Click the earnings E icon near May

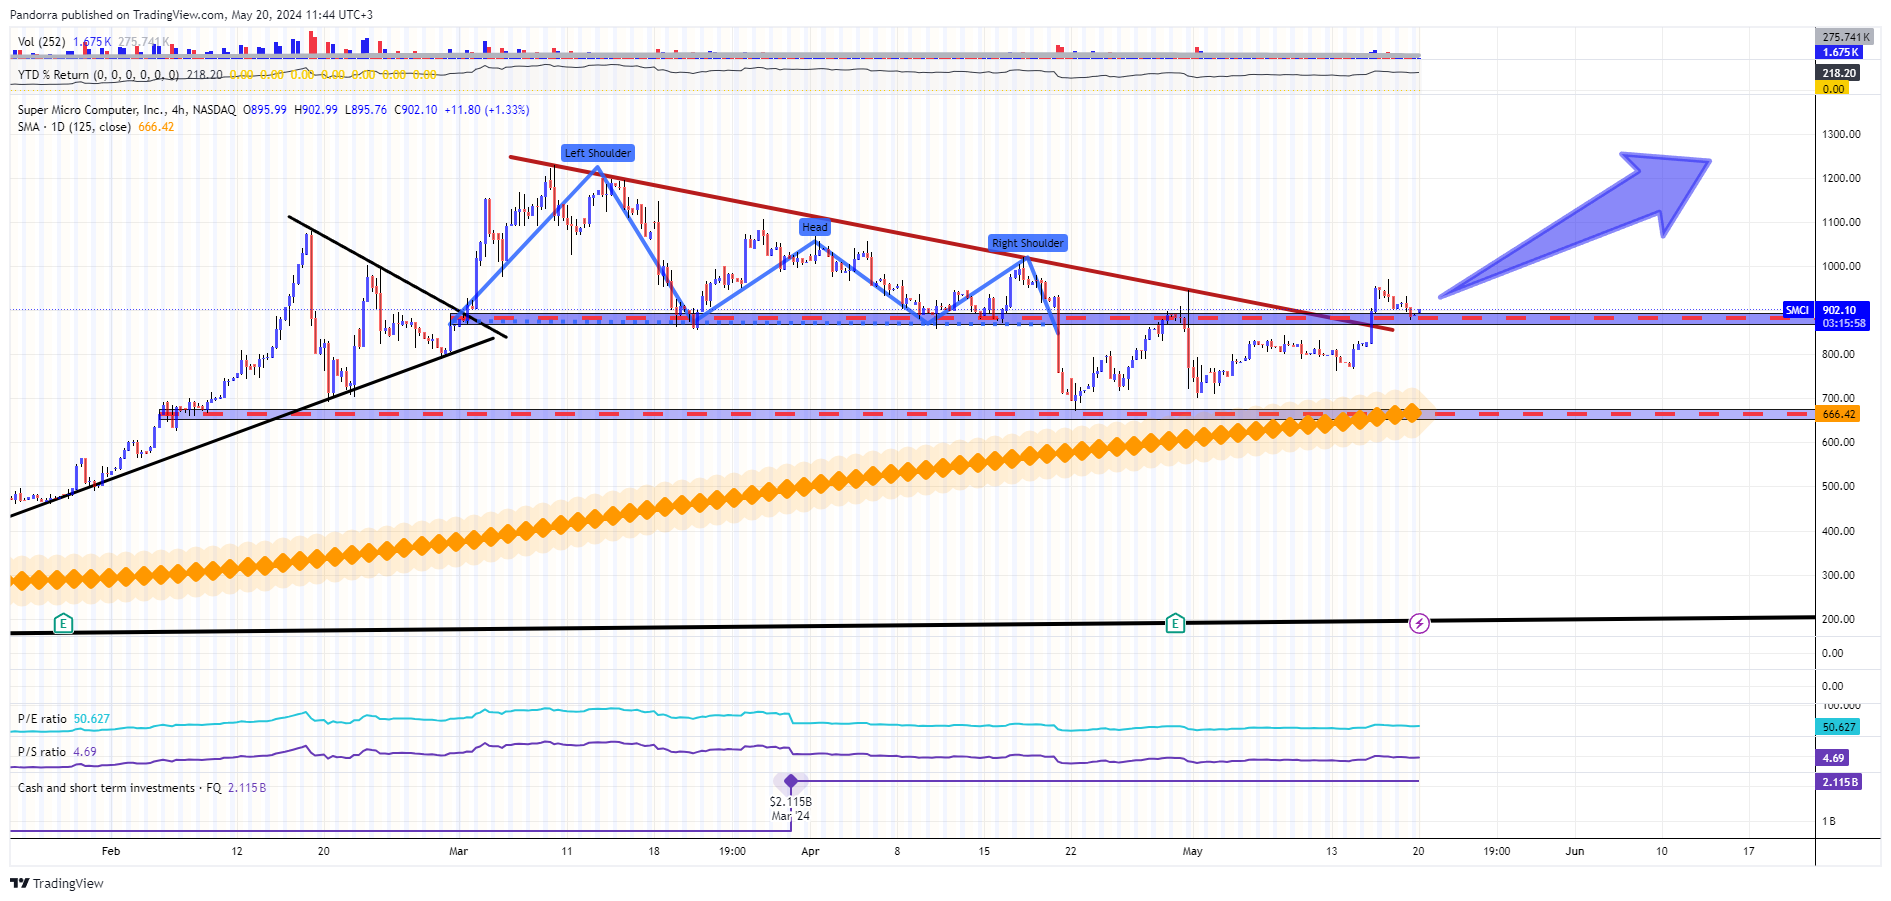[1175, 624]
